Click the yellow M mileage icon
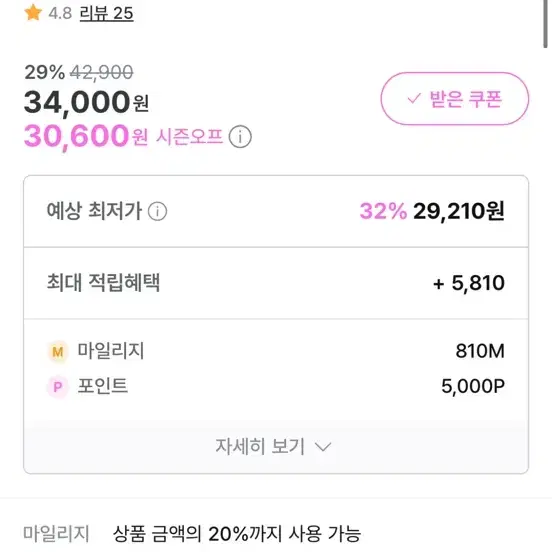This screenshot has width=552, height=552. (58, 352)
